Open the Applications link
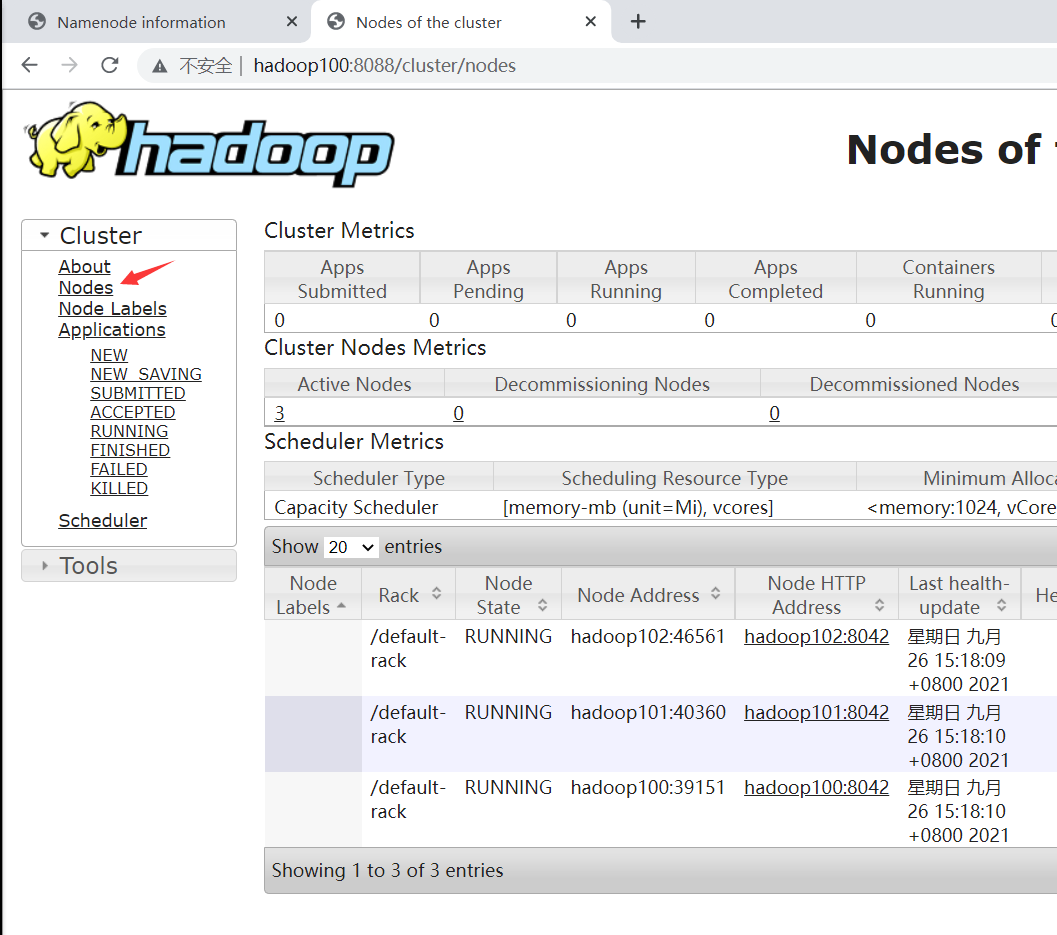This screenshot has width=1057, height=935. point(112,330)
